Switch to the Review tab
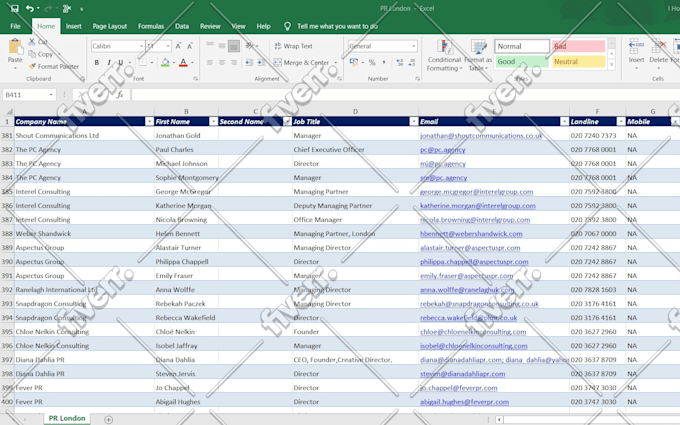Screen dimensions: 680x425 coord(210,26)
